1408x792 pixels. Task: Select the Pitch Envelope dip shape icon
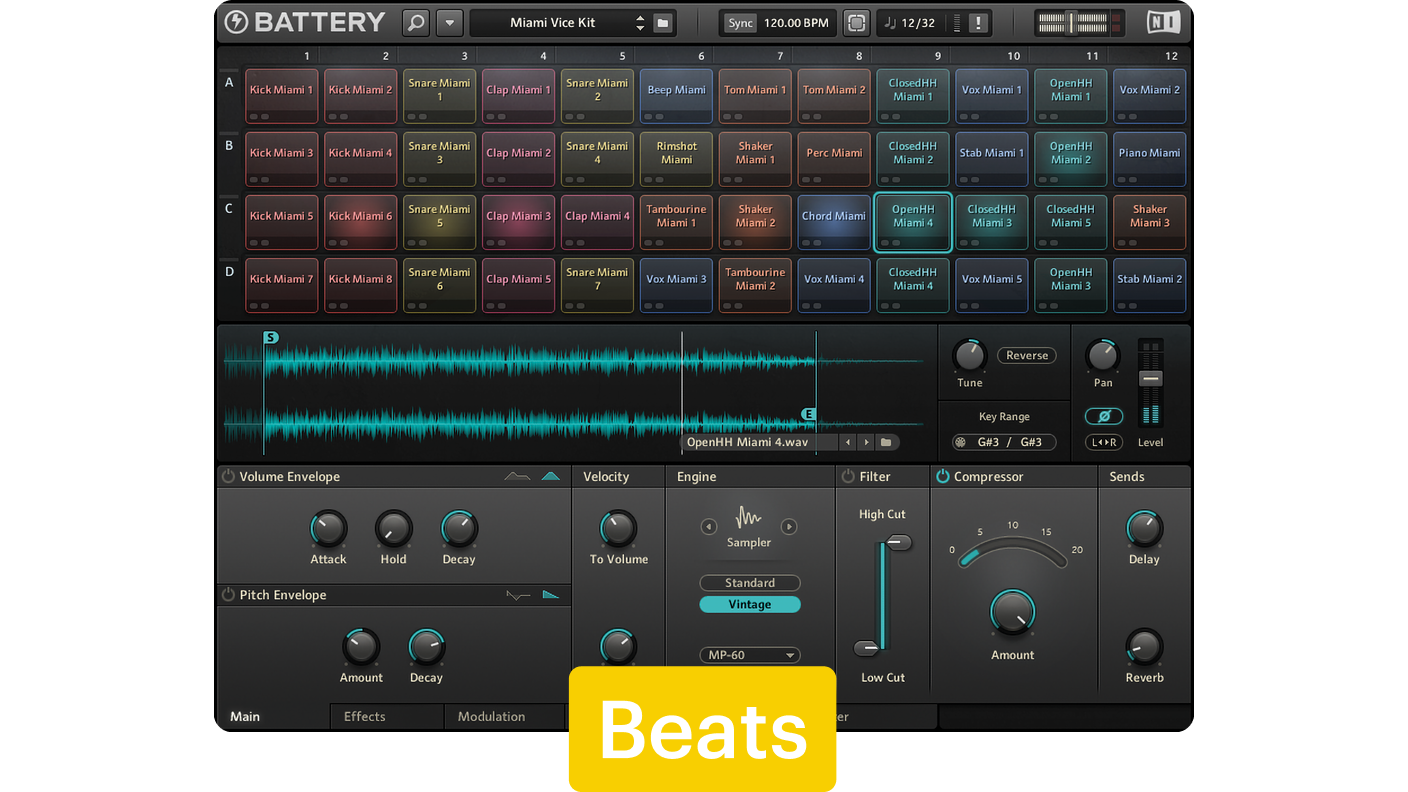(x=518, y=595)
